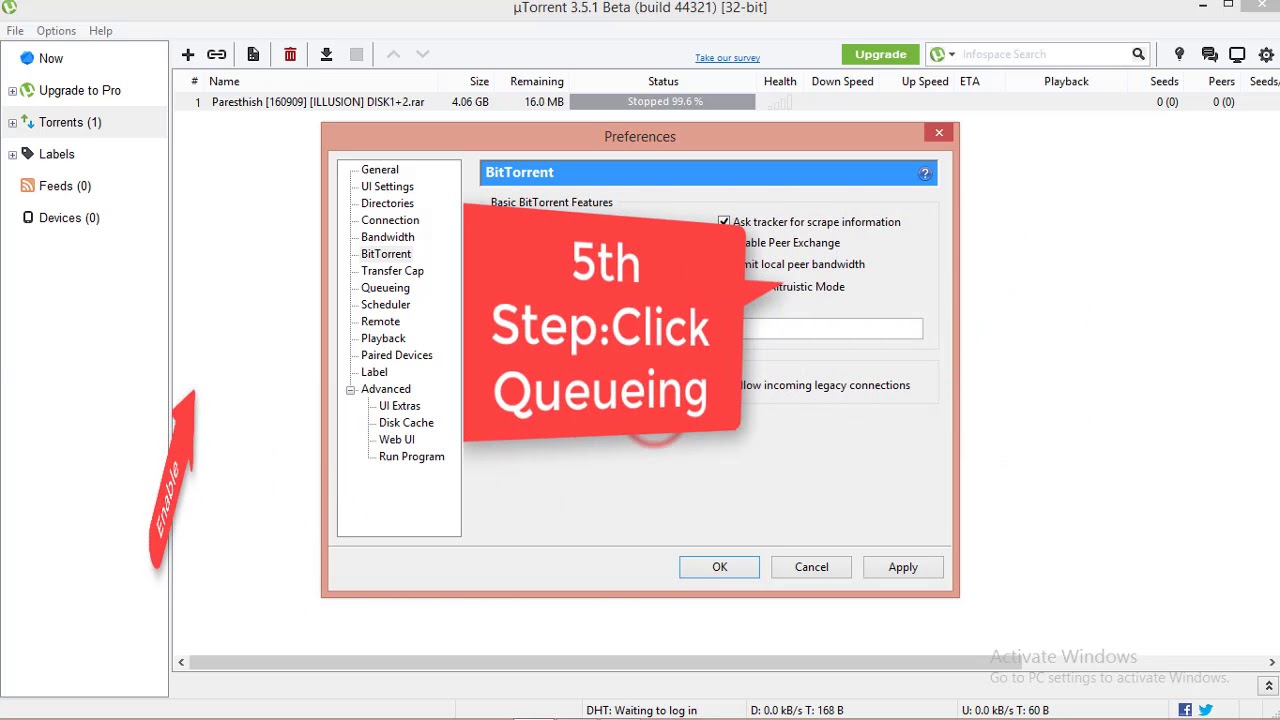Click into the Infospace Search field
This screenshot has width=1280, height=720.
click(x=1043, y=54)
